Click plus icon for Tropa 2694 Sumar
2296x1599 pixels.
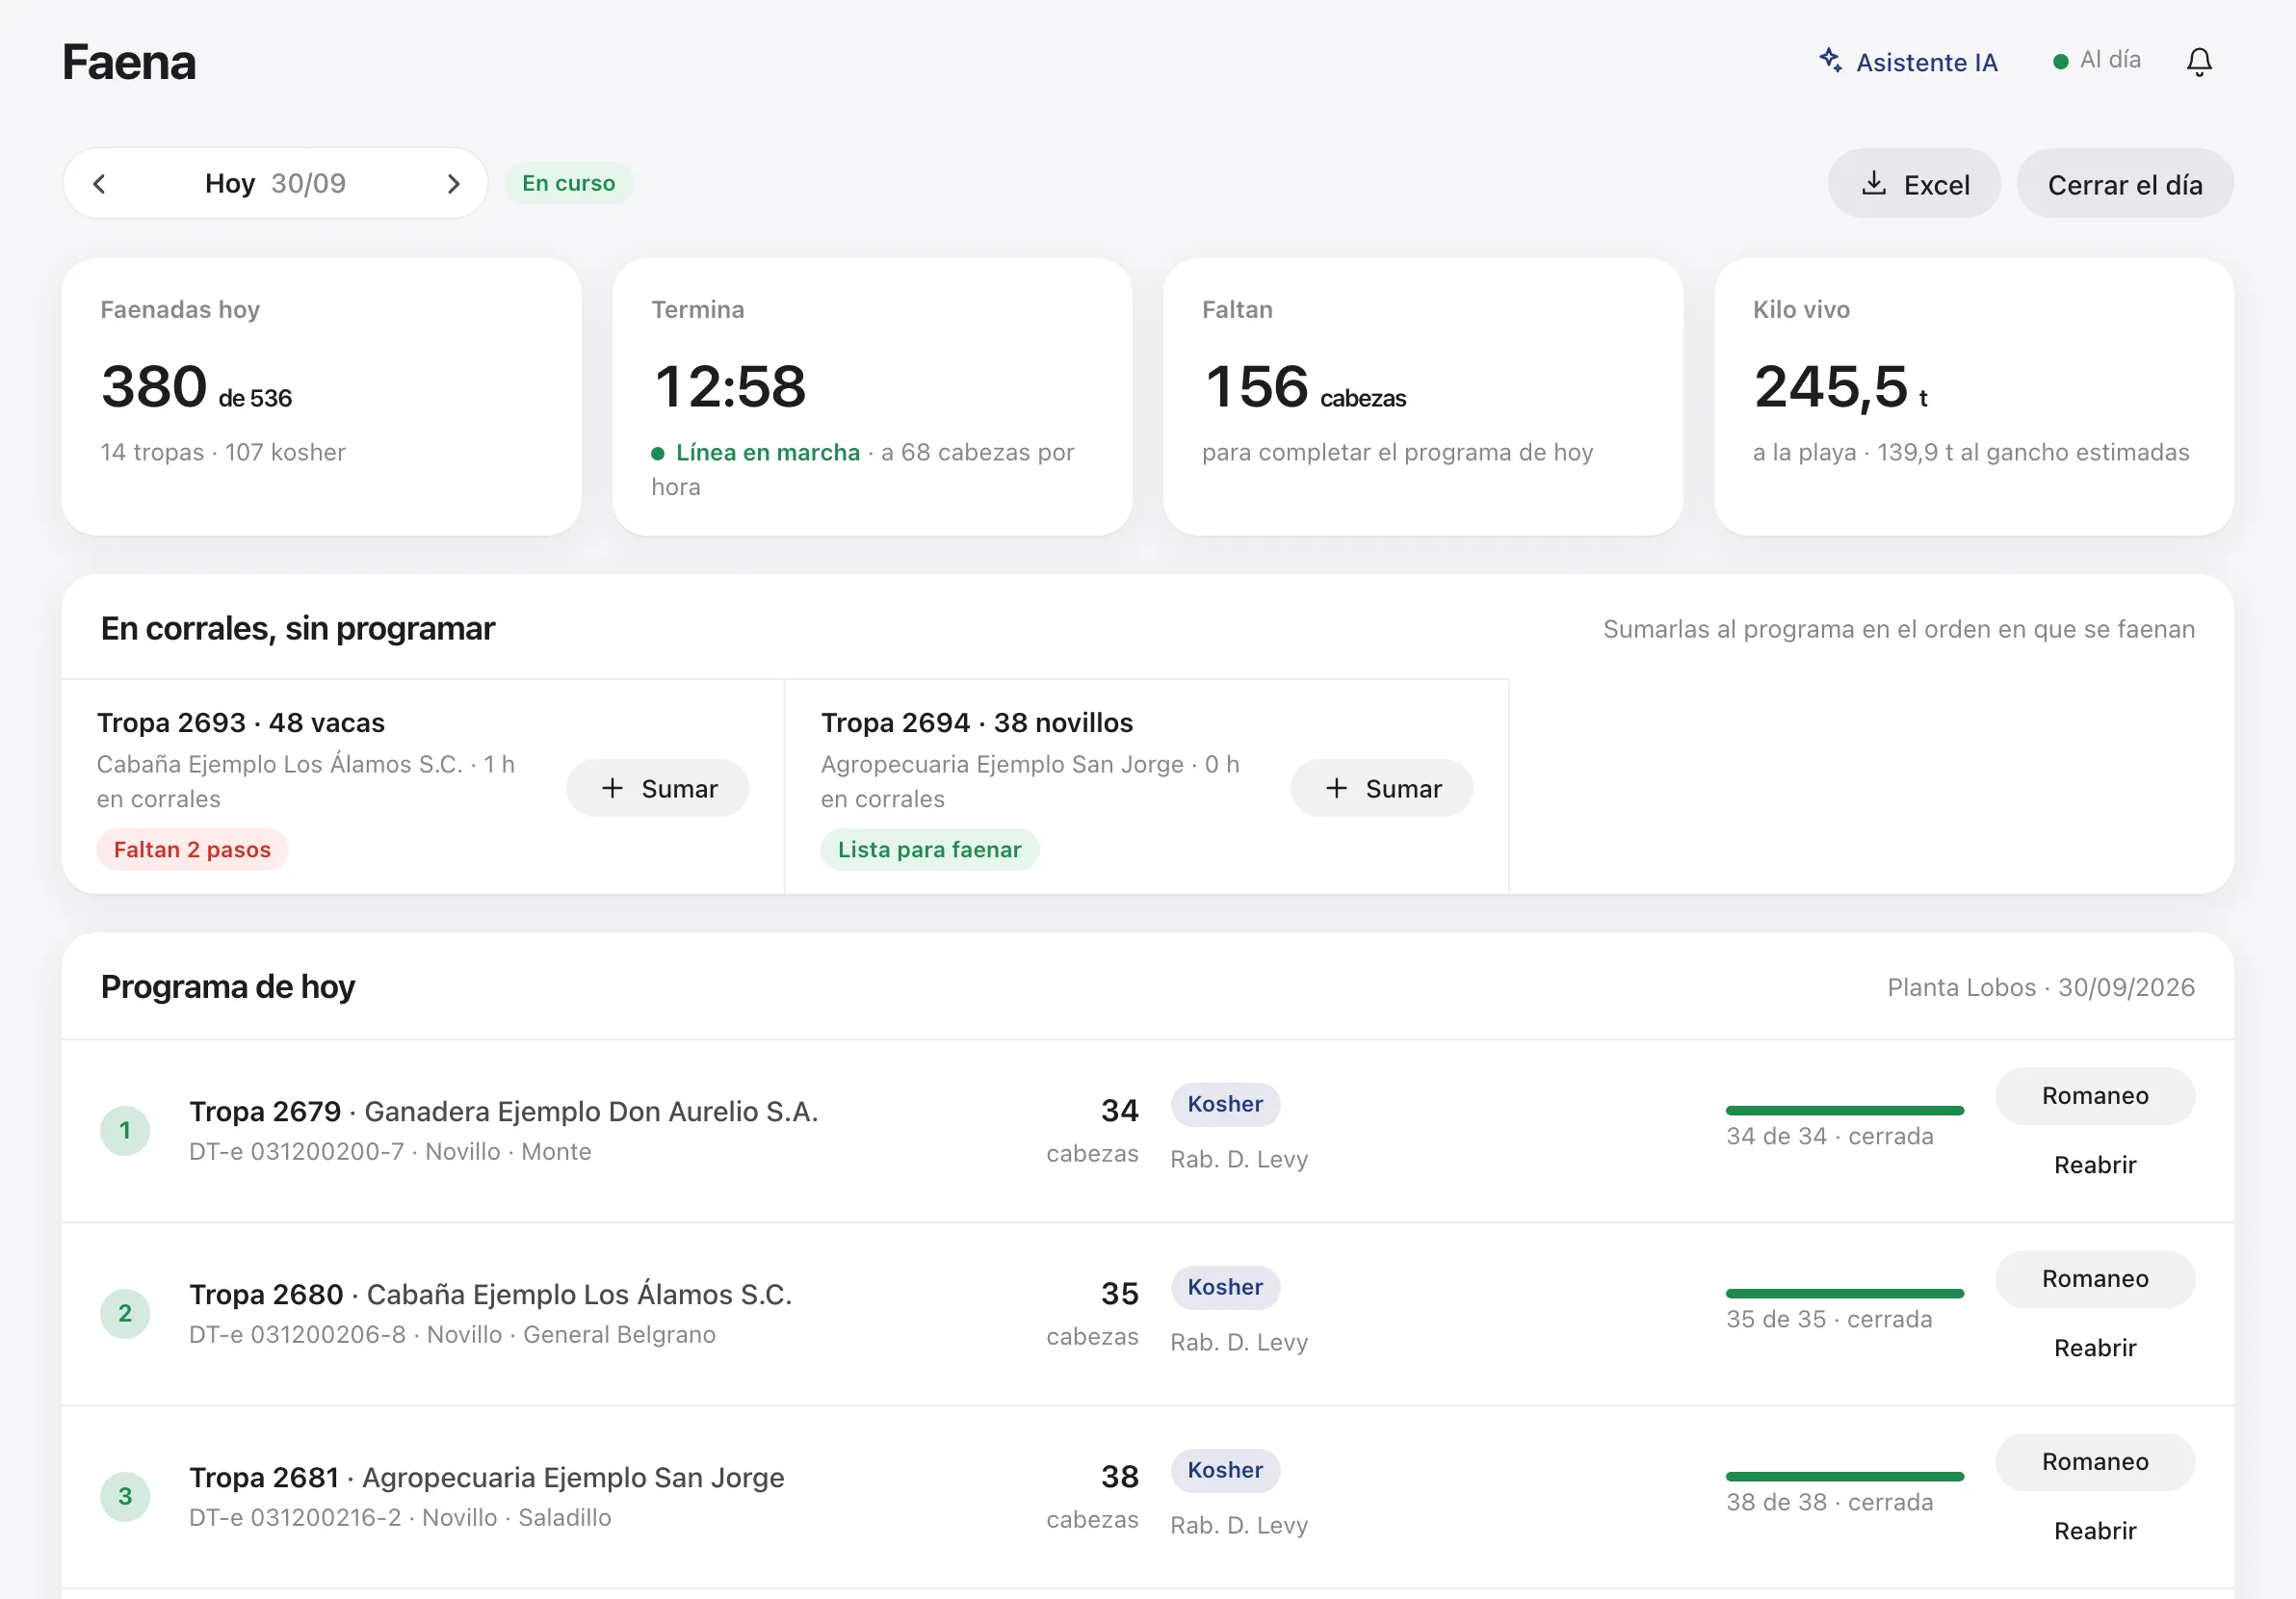coord(1336,788)
